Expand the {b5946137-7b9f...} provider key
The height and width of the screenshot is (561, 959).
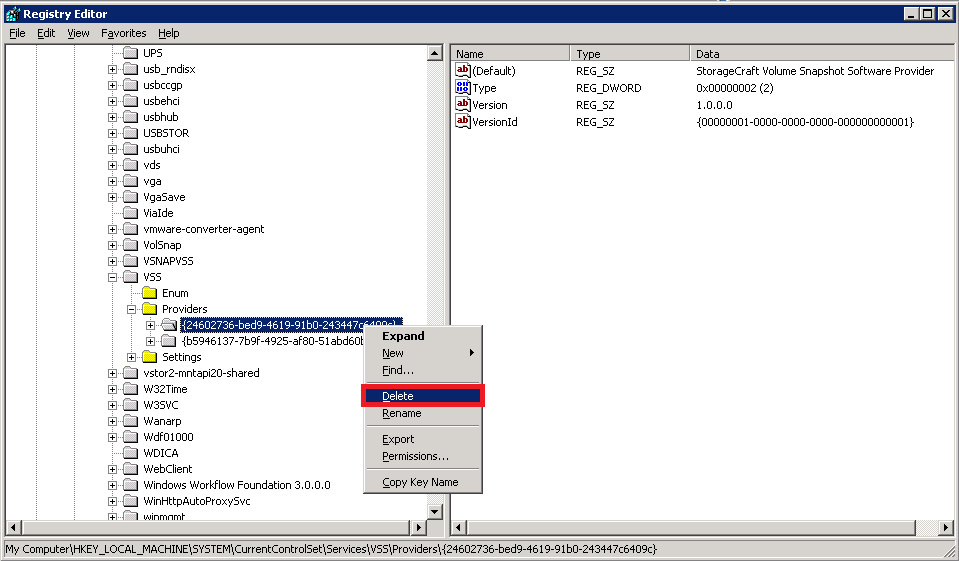150,341
